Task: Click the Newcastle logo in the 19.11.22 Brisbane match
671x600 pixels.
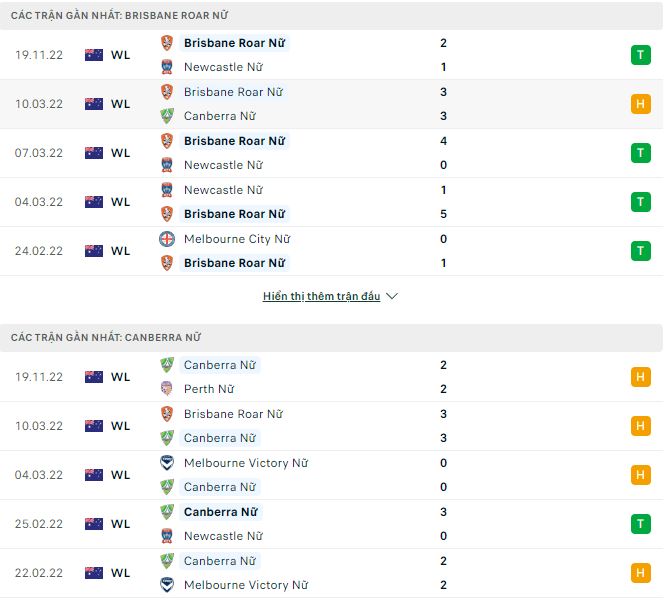Action: (167, 67)
